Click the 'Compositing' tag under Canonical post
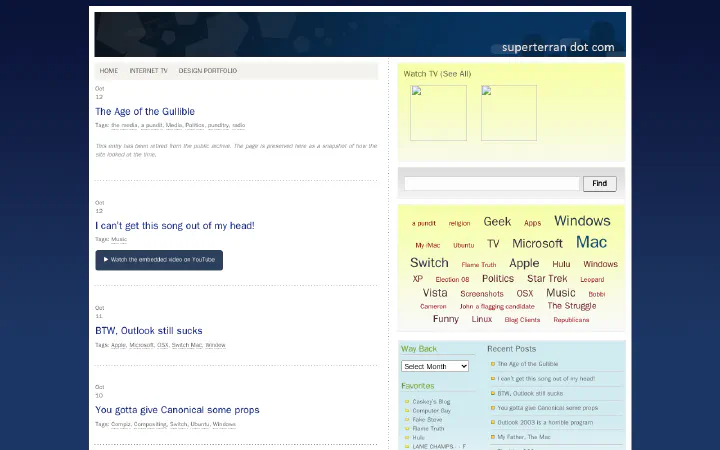Viewport: 720px width, 450px height. pos(150,424)
